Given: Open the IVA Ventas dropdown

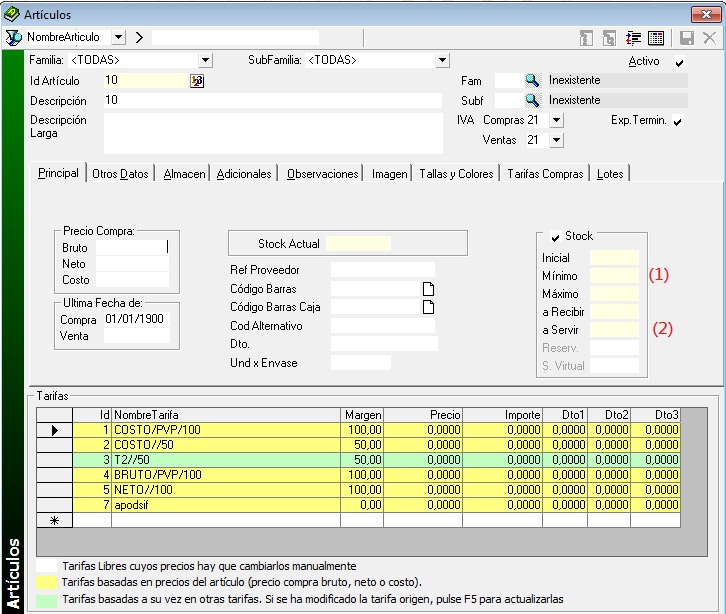Looking at the screenshot, I should click(x=556, y=140).
